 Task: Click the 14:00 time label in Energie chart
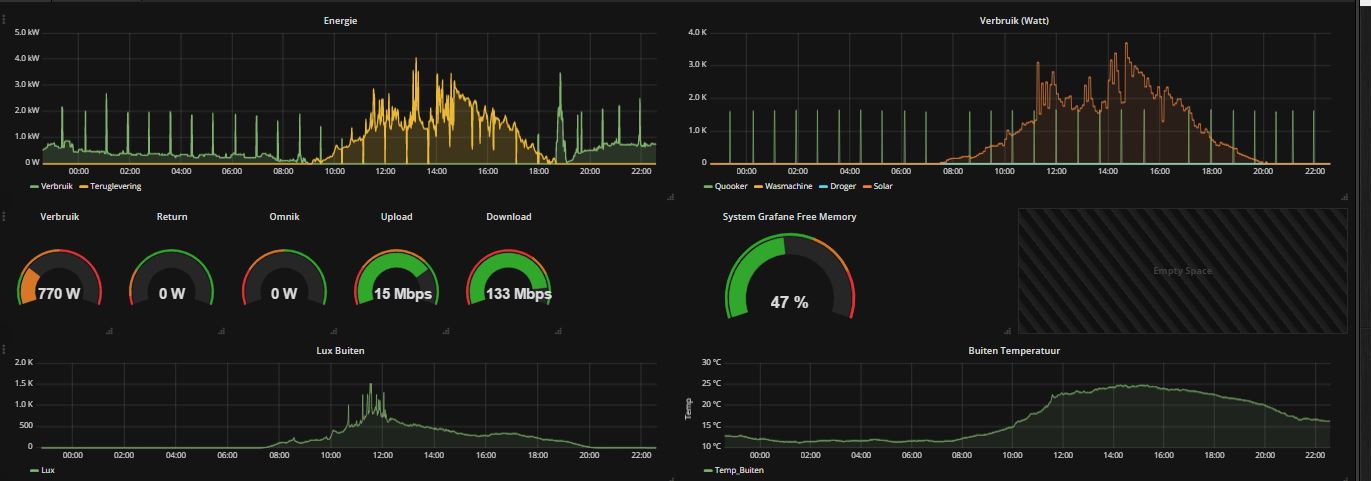point(437,171)
